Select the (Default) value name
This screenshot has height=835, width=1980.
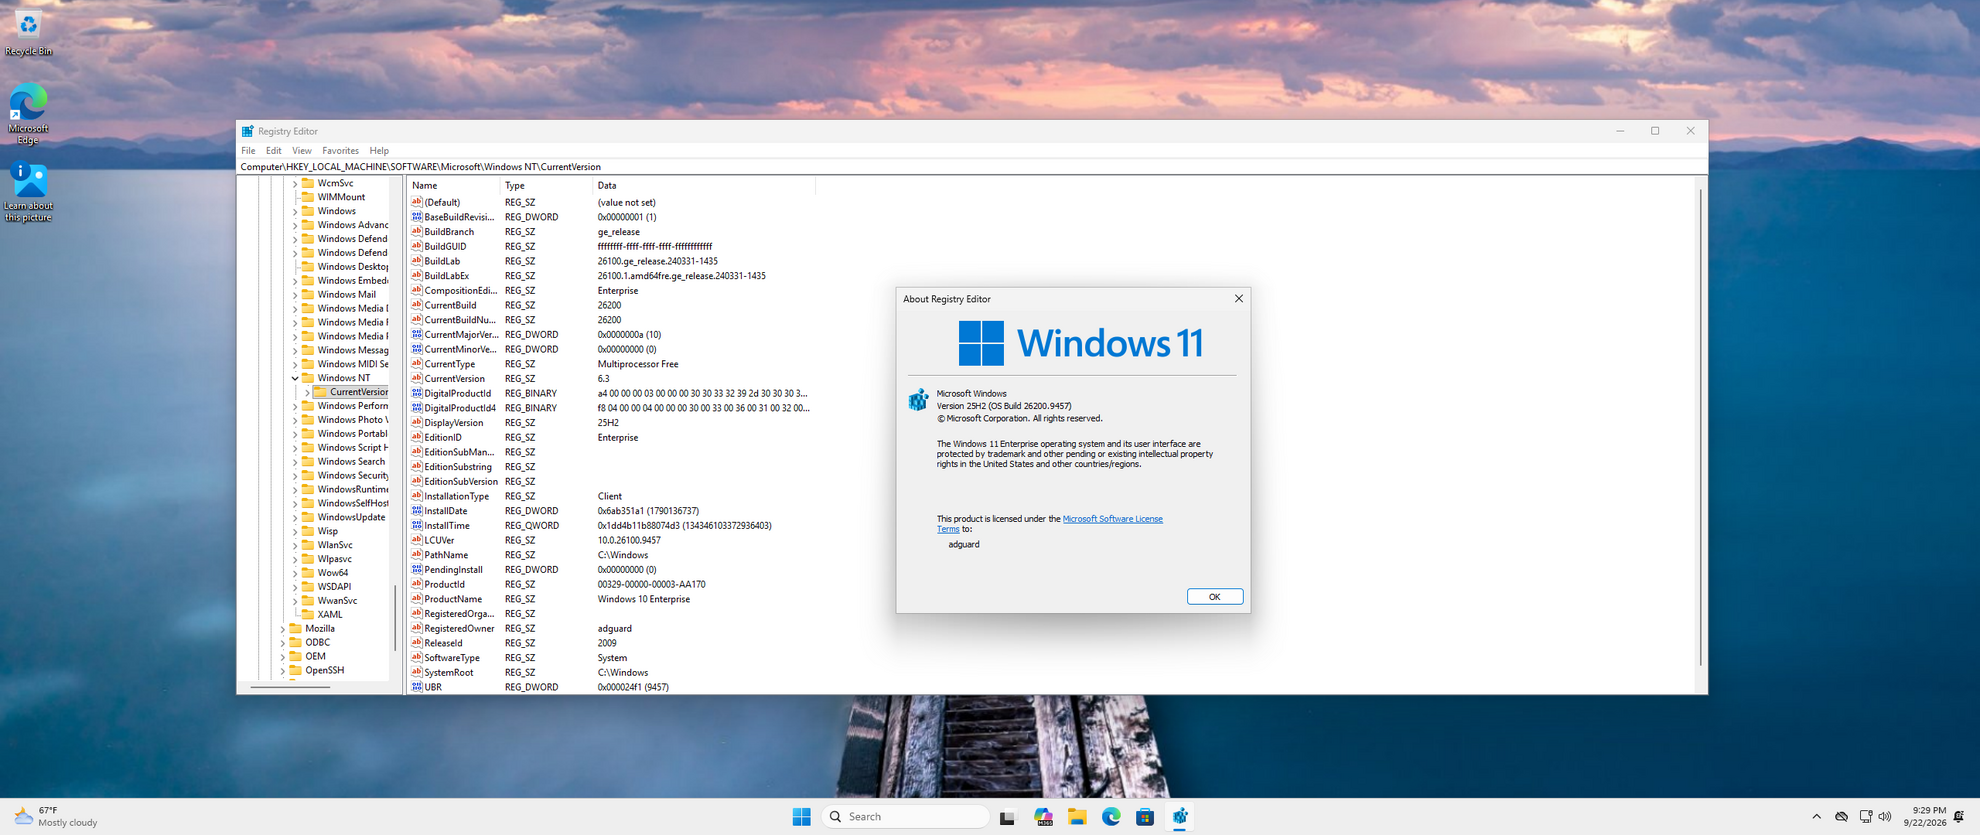(442, 203)
